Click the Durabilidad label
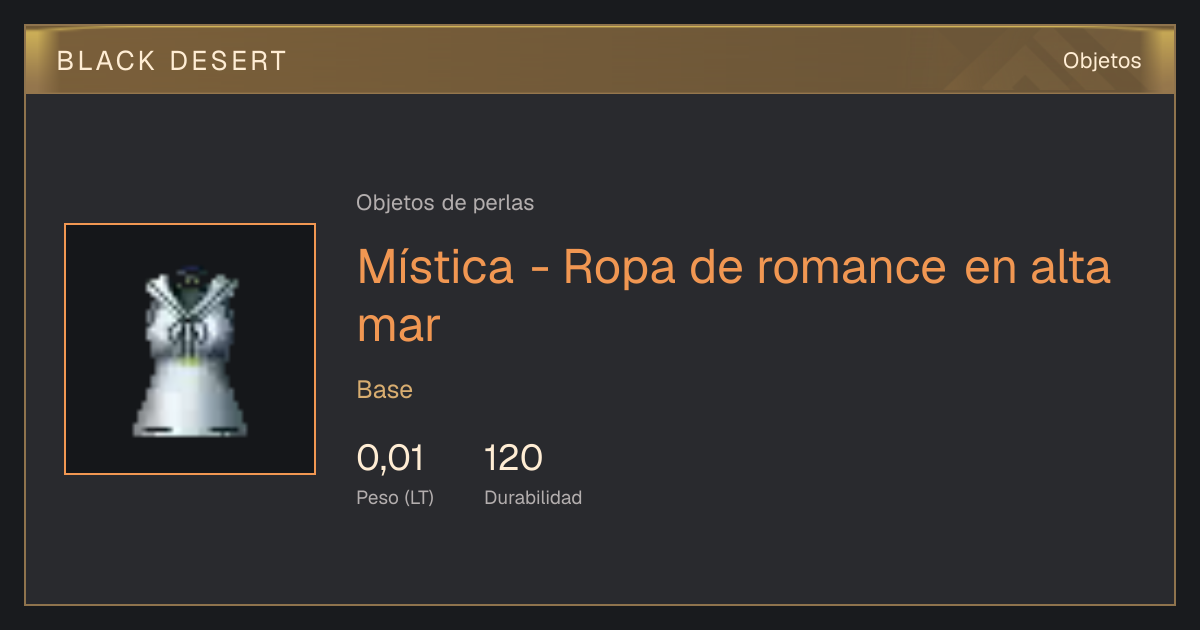 pos(533,497)
